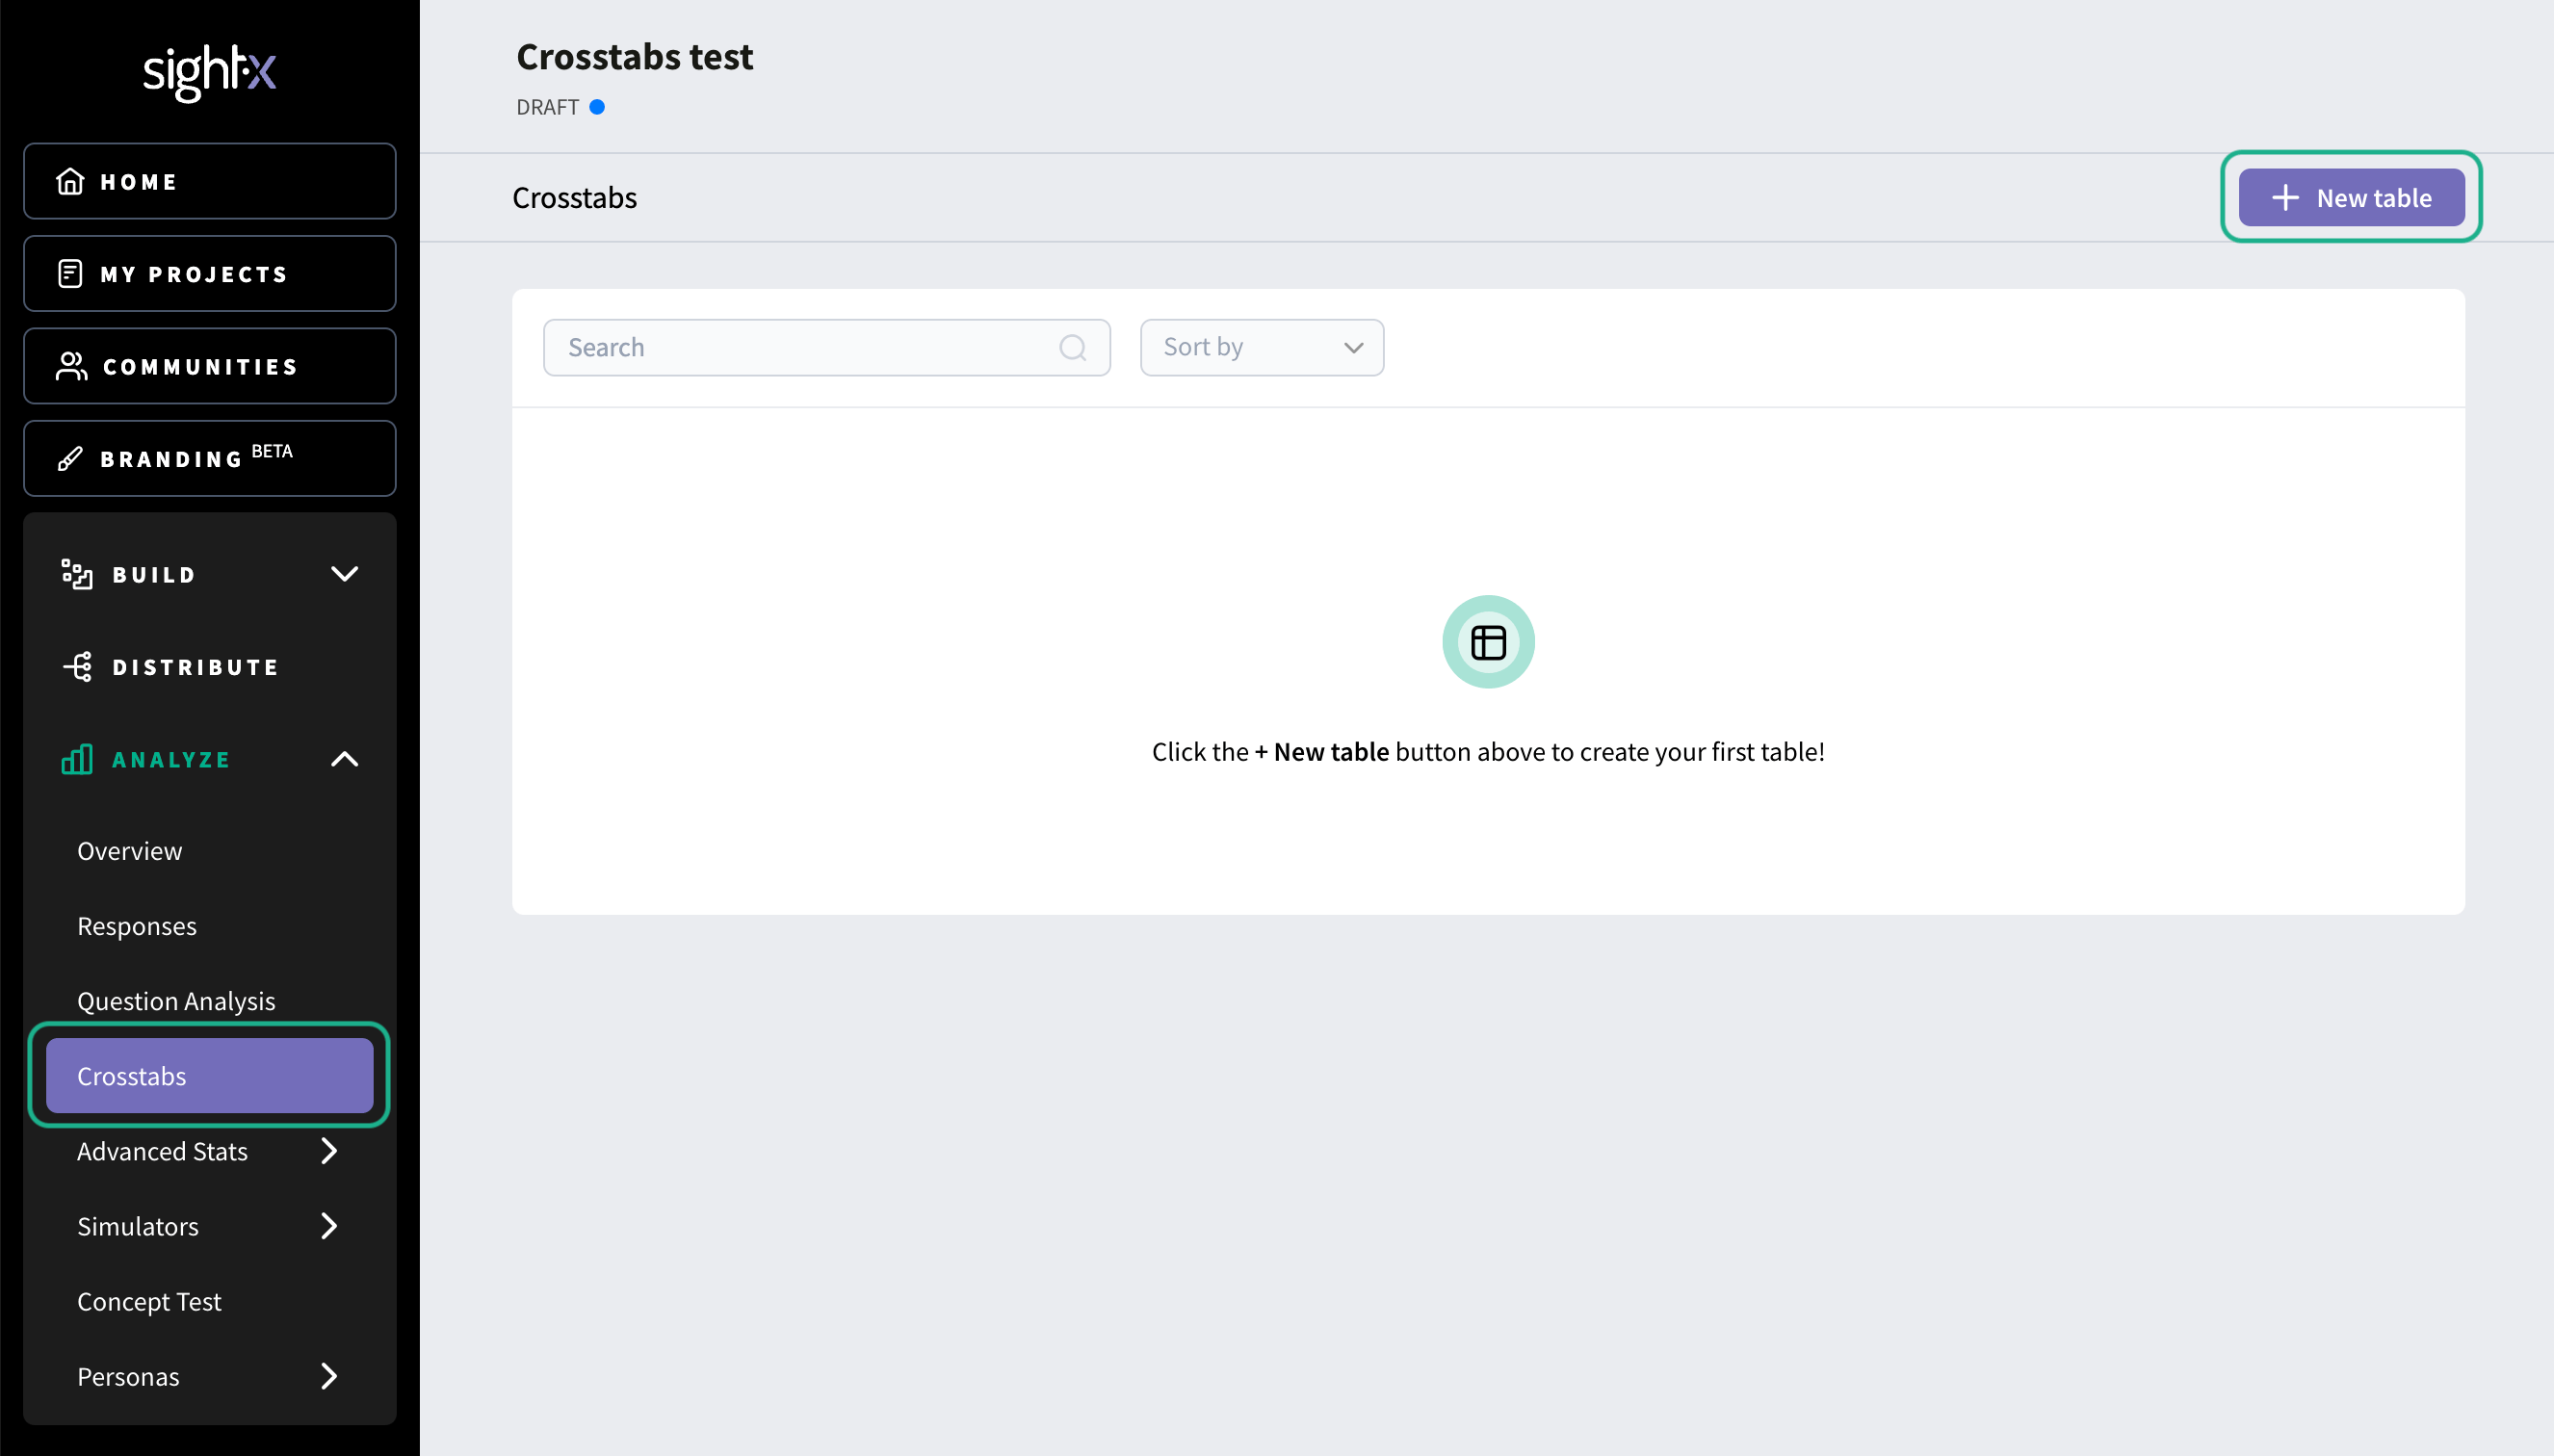This screenshot has width=2554, height=1456.
Task: Expand the Build section chevron
Action: [x=344, y=574]
